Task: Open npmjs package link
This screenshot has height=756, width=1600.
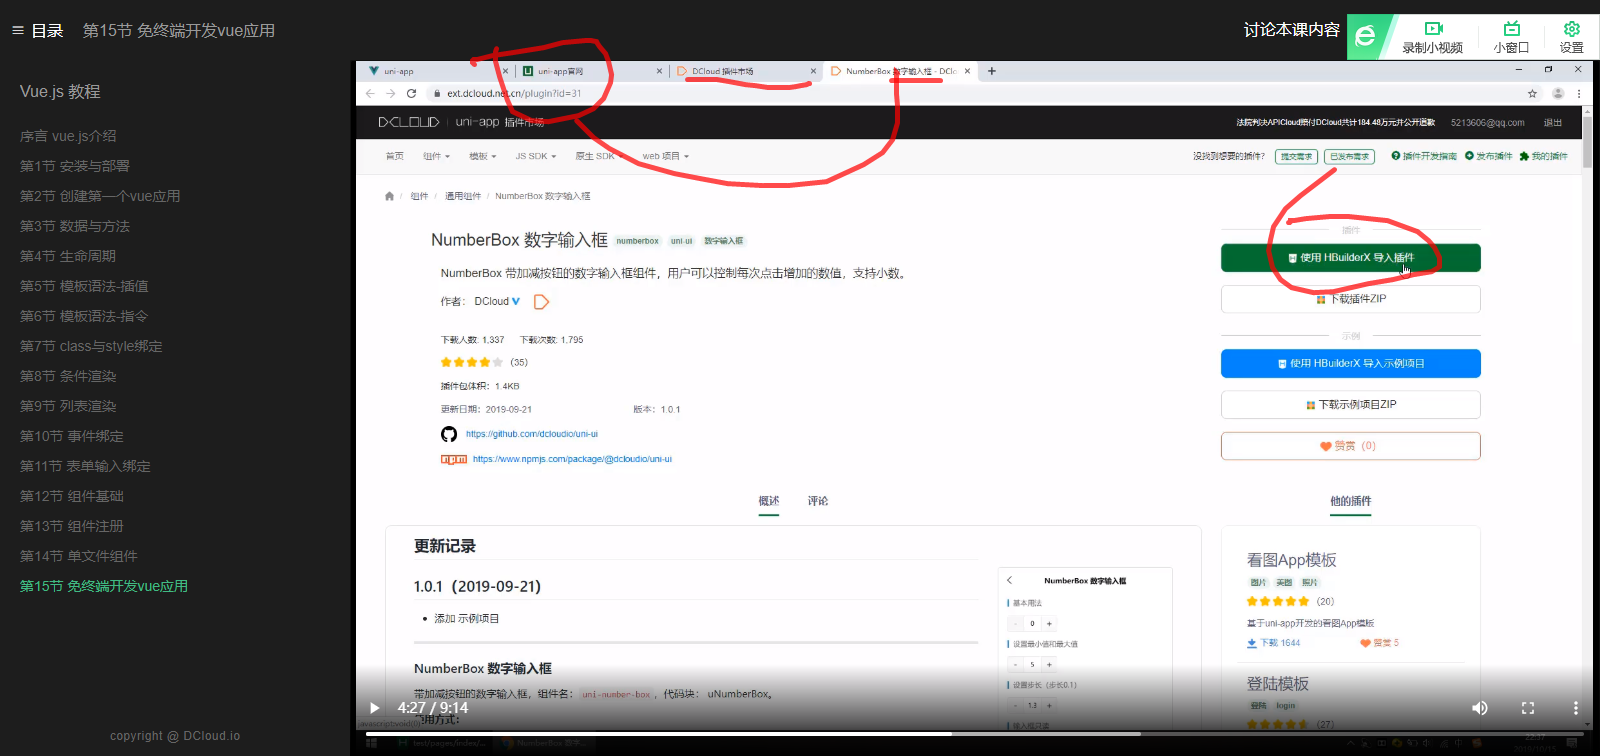Action: tap(572, 459)
